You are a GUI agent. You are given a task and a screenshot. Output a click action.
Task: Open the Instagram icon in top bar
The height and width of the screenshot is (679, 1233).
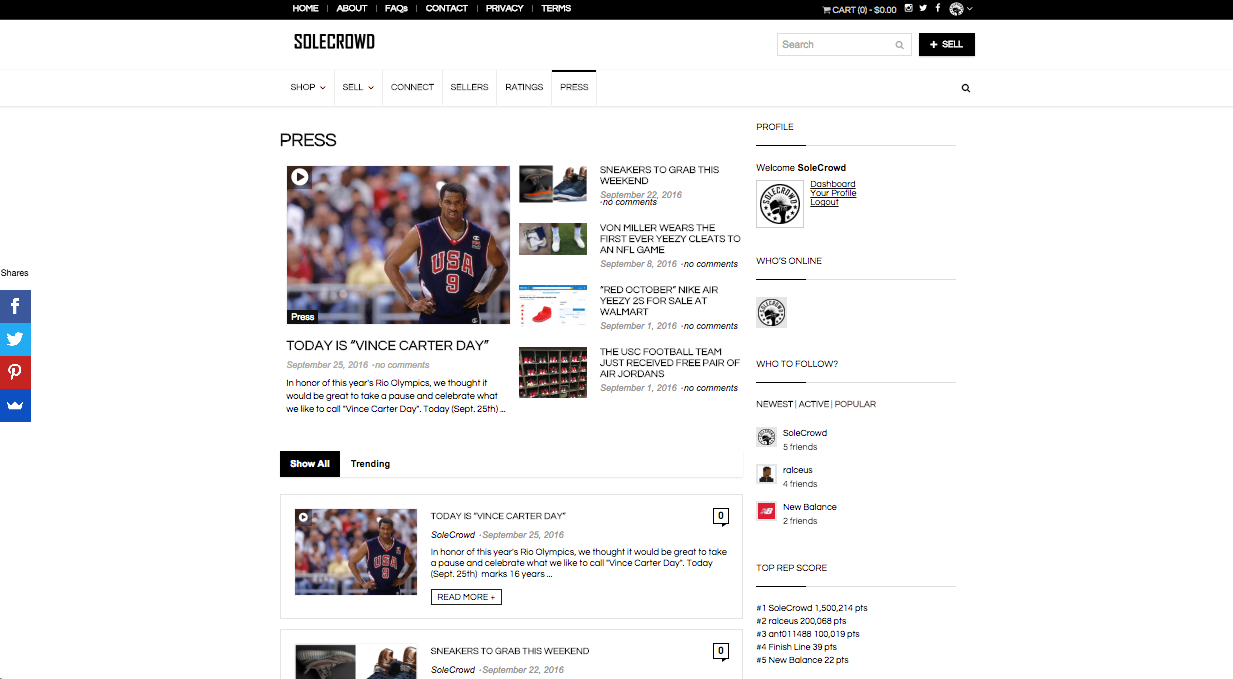[909, 8]
